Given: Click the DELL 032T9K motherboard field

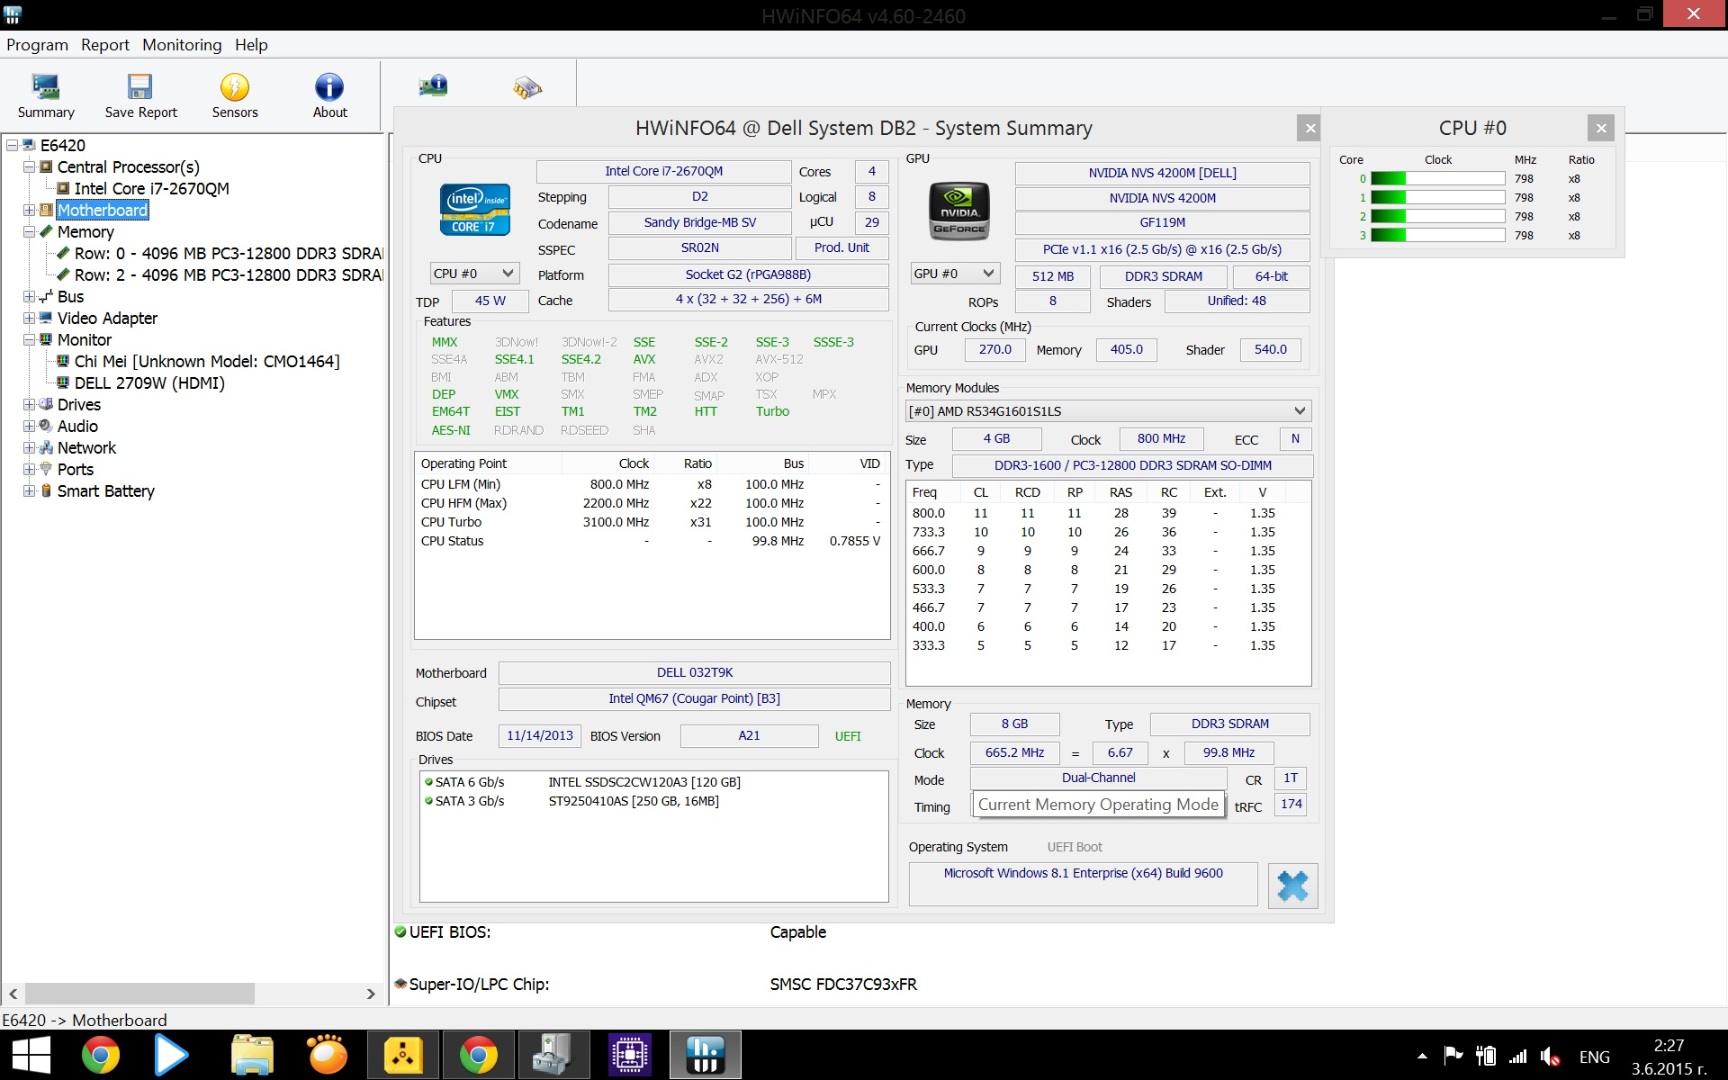Looking at the screenshot, I should click(694, 673).
